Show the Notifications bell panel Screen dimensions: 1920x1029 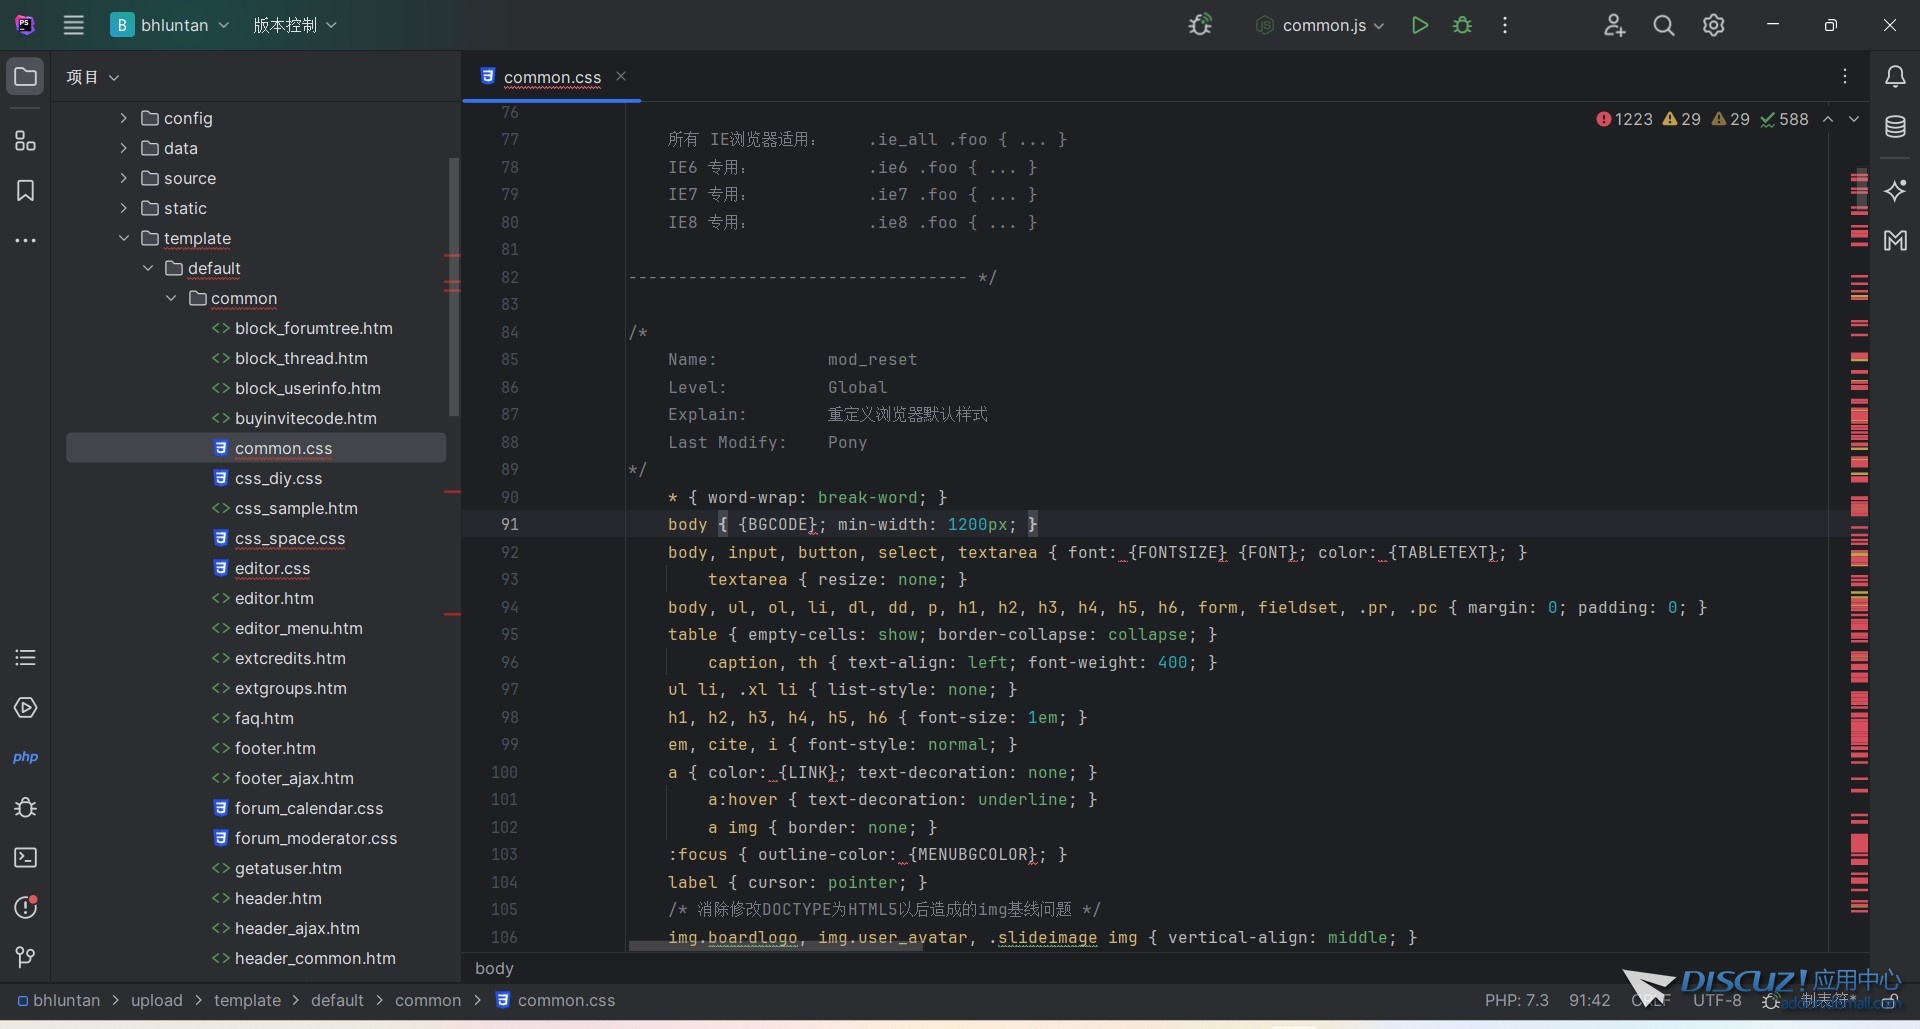tap(1895, 77)
